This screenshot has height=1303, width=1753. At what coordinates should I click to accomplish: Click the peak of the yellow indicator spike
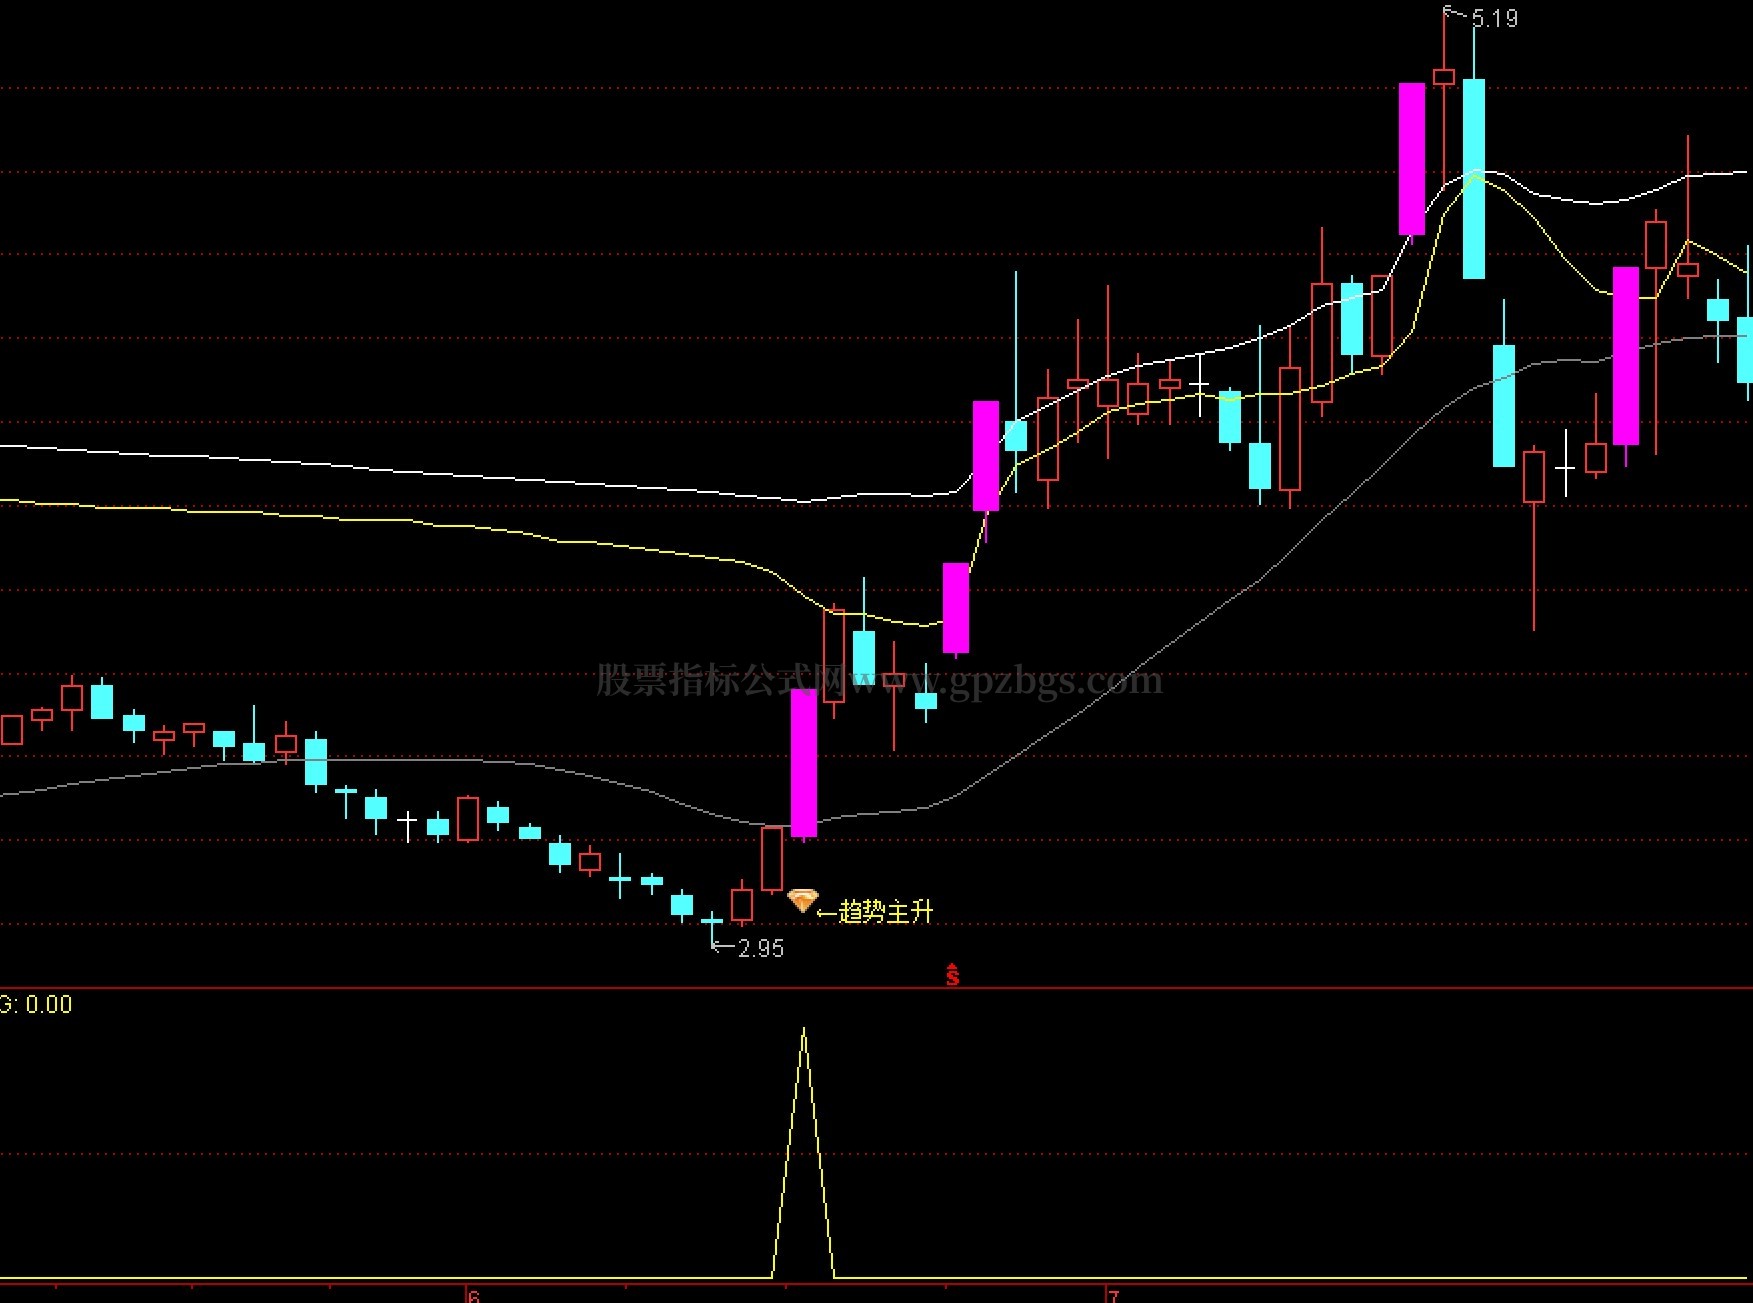point(804,1030)
